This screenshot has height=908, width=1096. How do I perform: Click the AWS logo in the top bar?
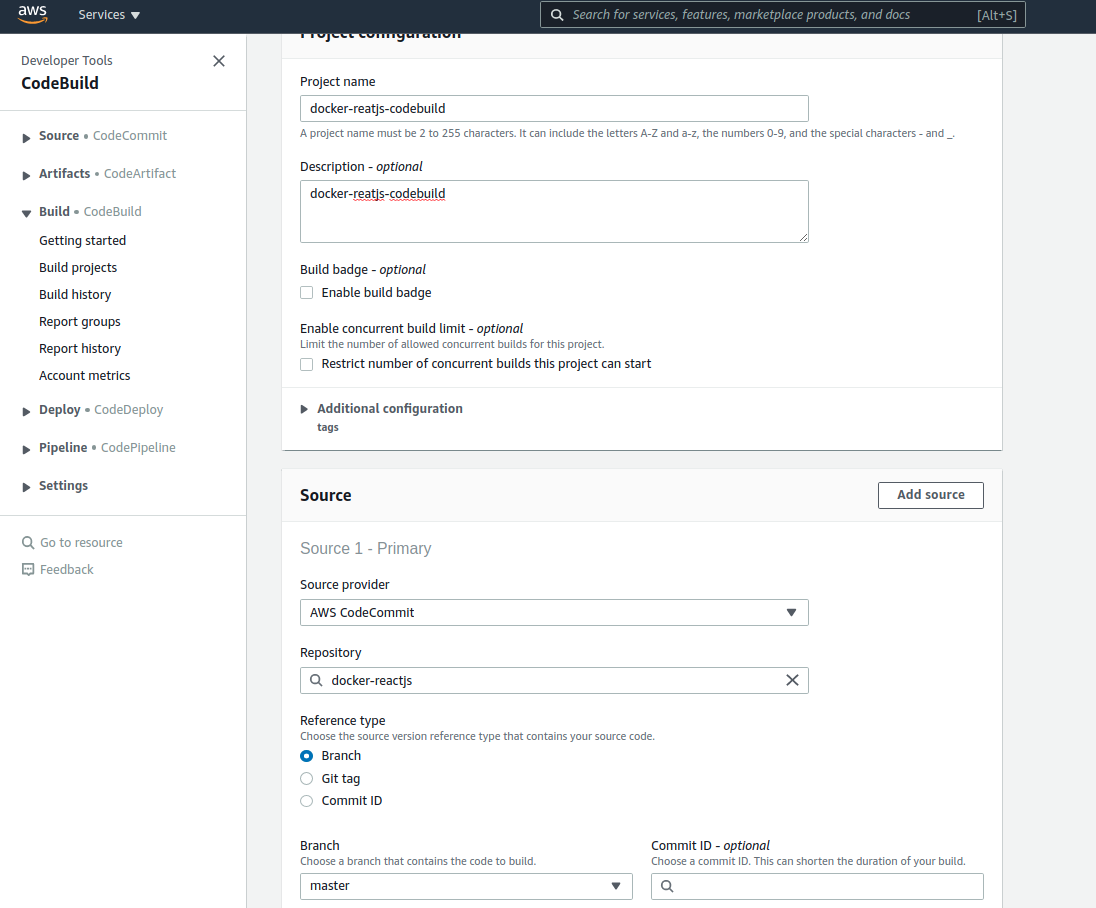31,14
